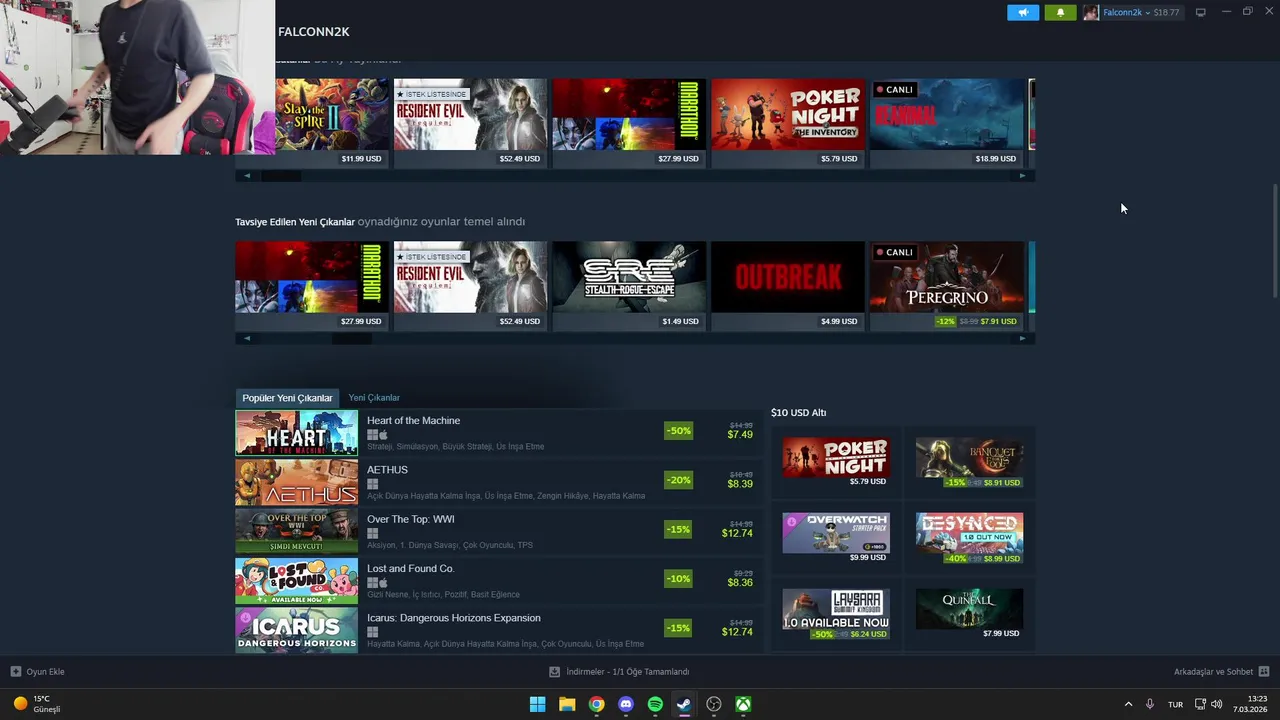The height and width of the screenshot is (720, 1280).
Task: Open the volume tray icon
Action: (x=1217, y=704)
